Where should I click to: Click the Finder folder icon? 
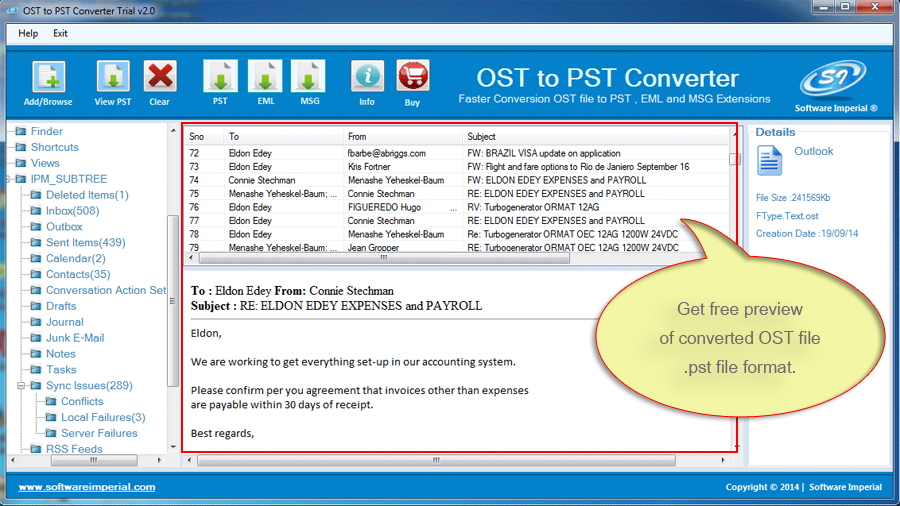(x=21, y=131)
